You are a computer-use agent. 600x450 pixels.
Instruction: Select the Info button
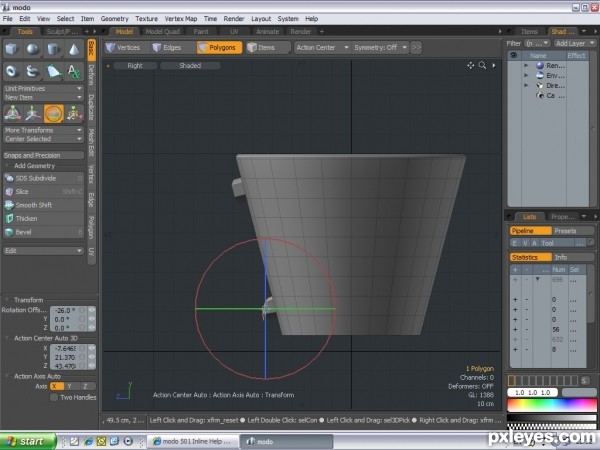[573, 257]
